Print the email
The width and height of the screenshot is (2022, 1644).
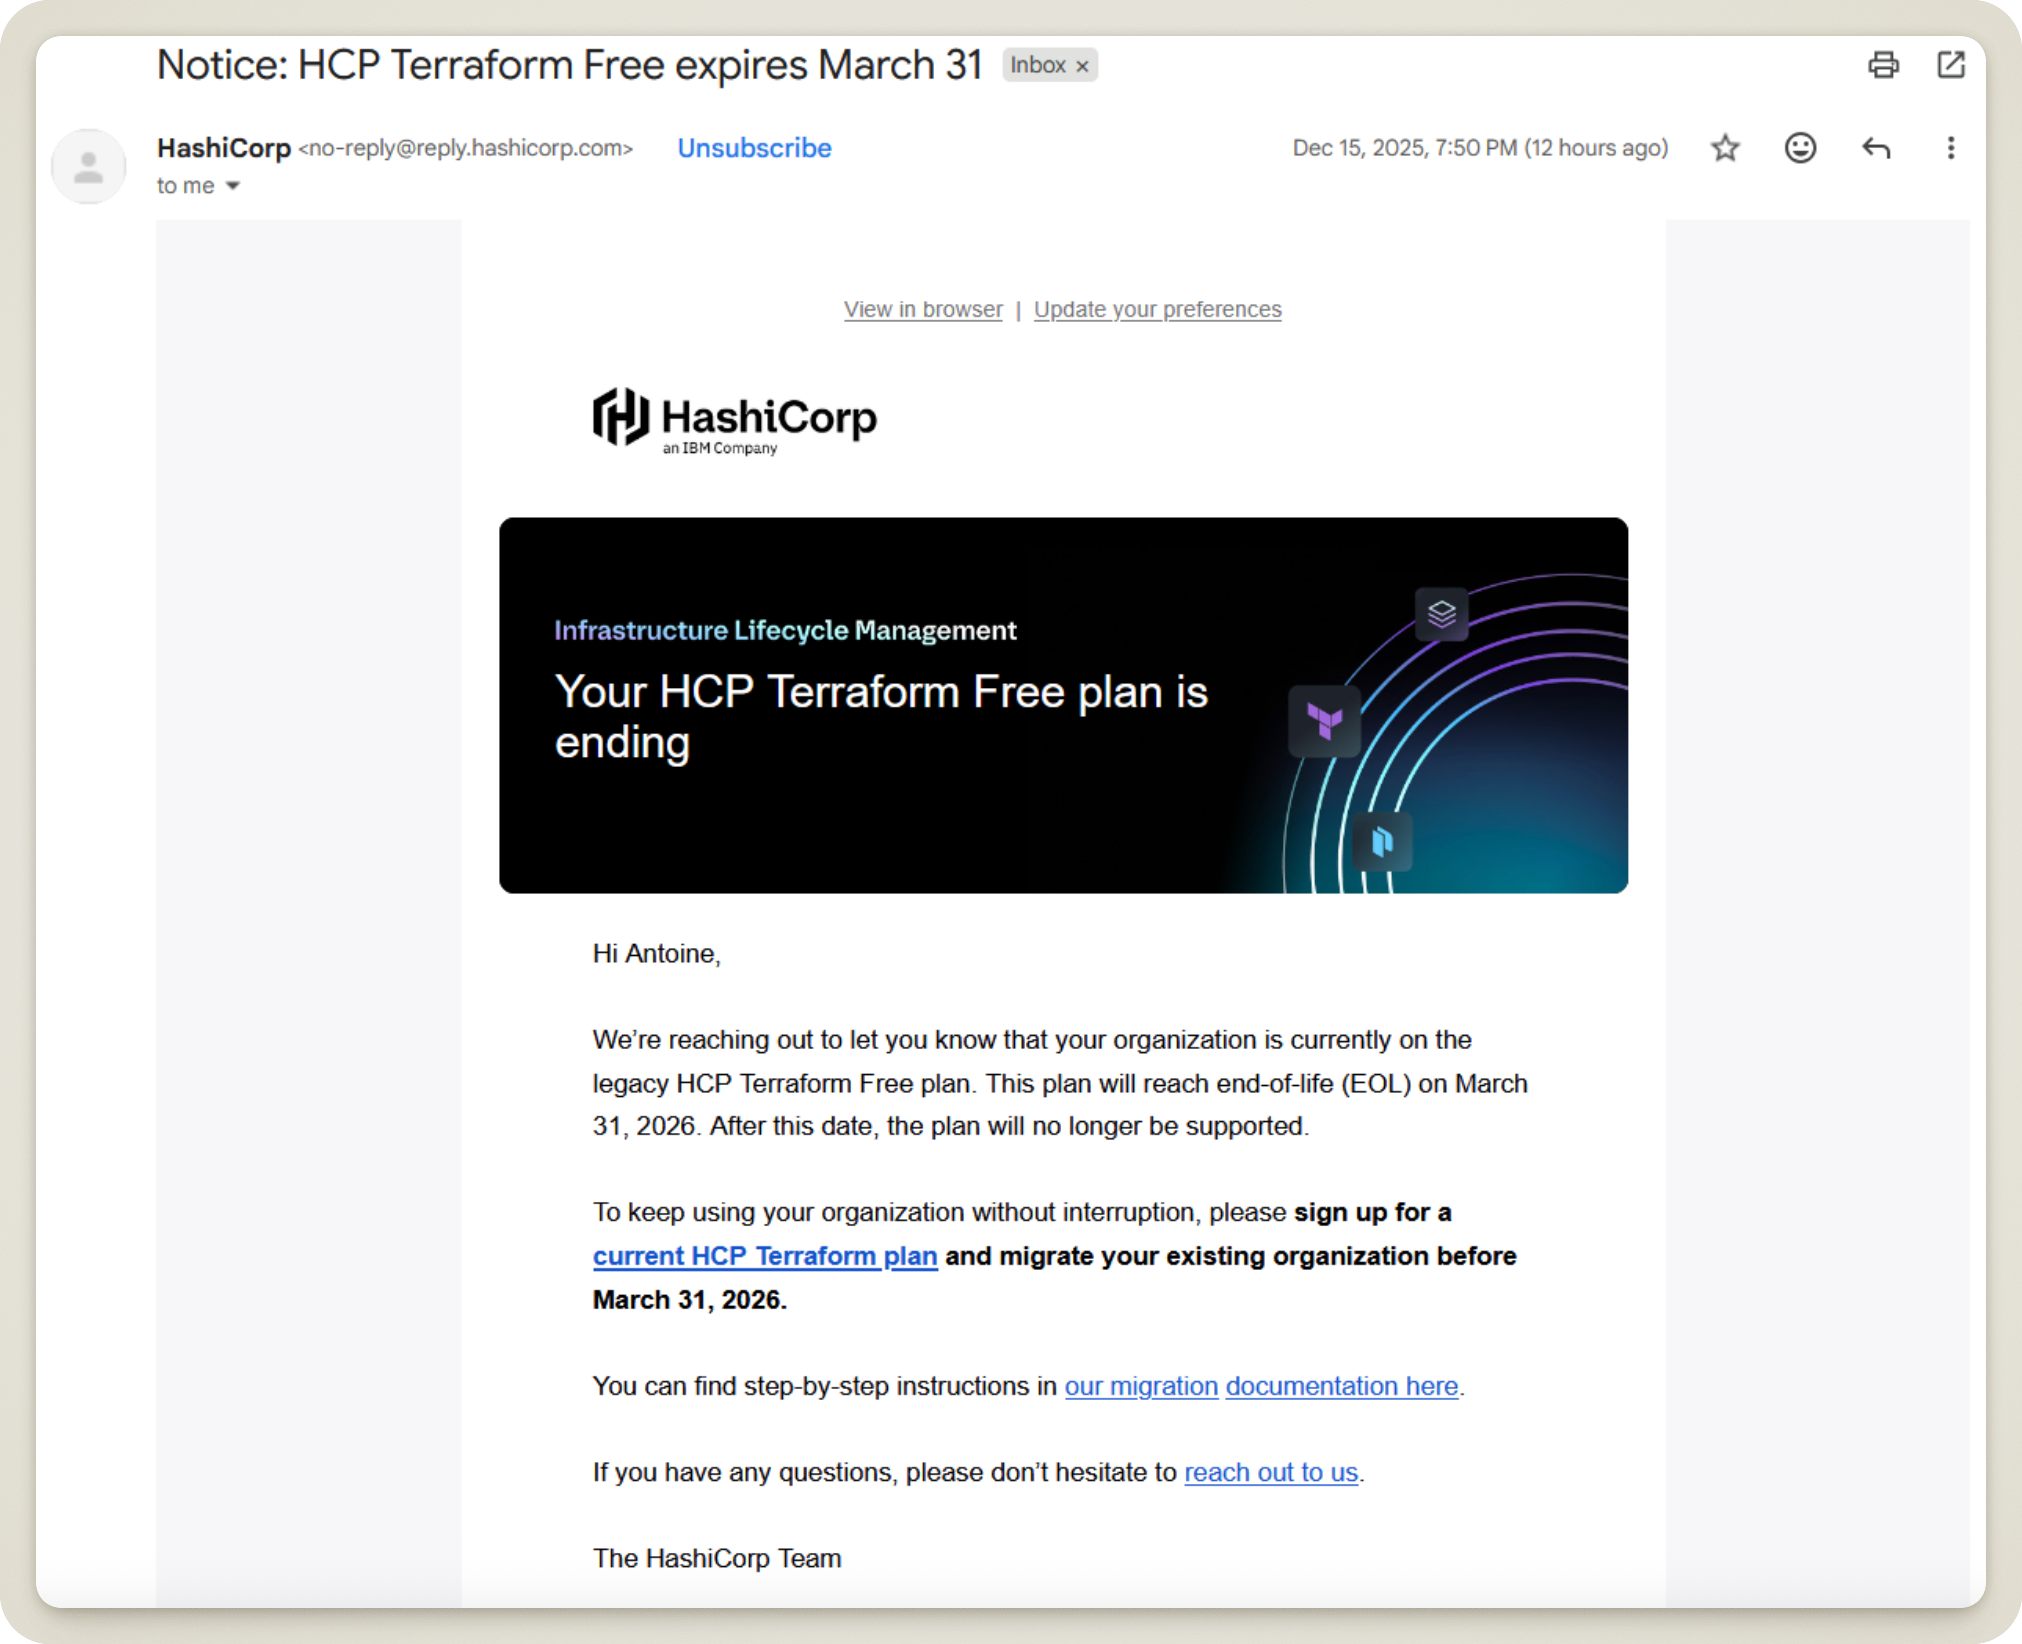1884,65
